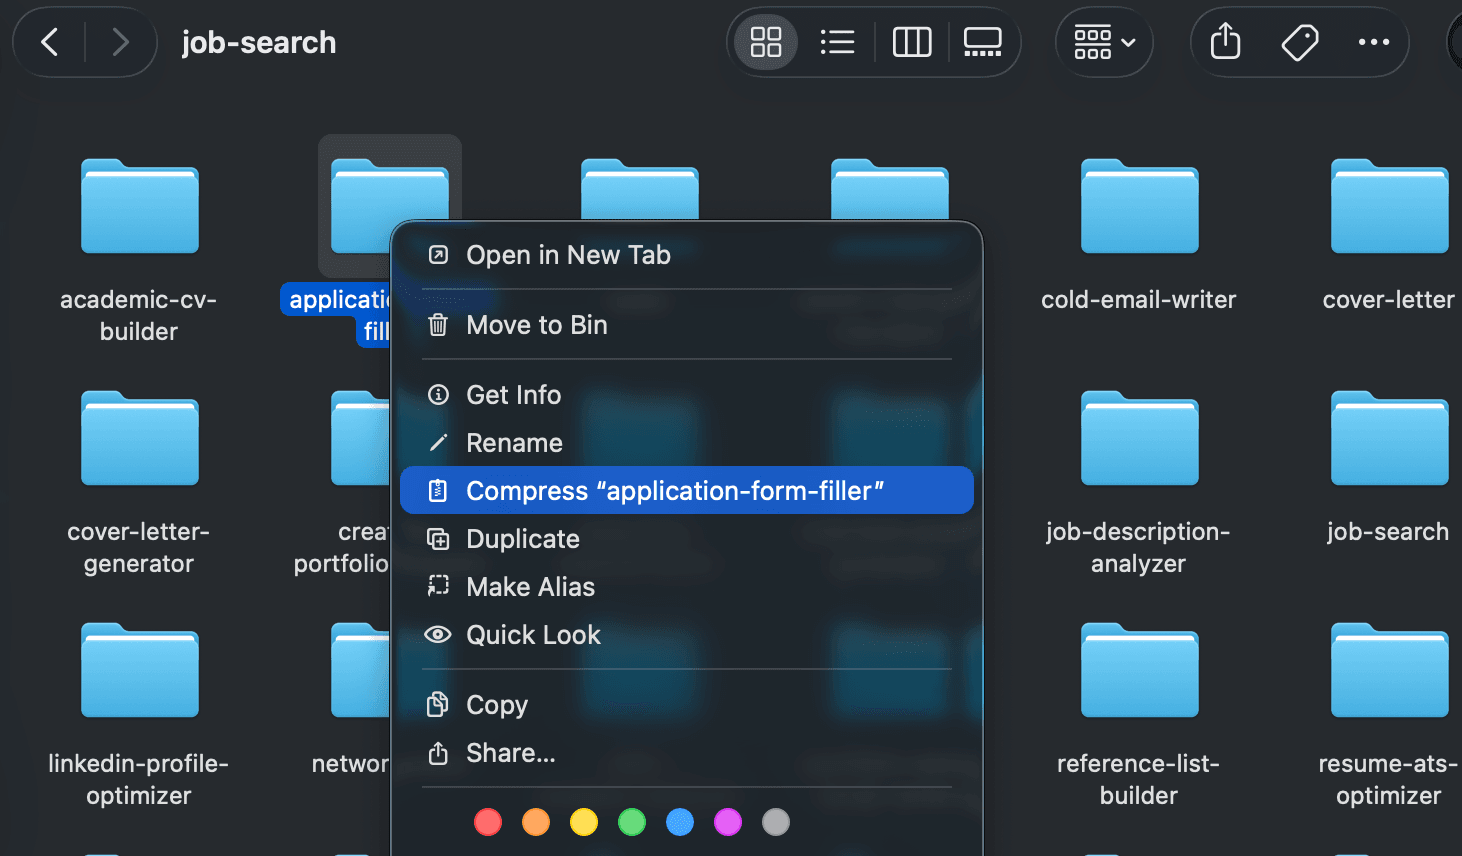This screenshot has width=1462, height=856.
Task: Click the info icon beside Get Info
Action: point(438,395)
